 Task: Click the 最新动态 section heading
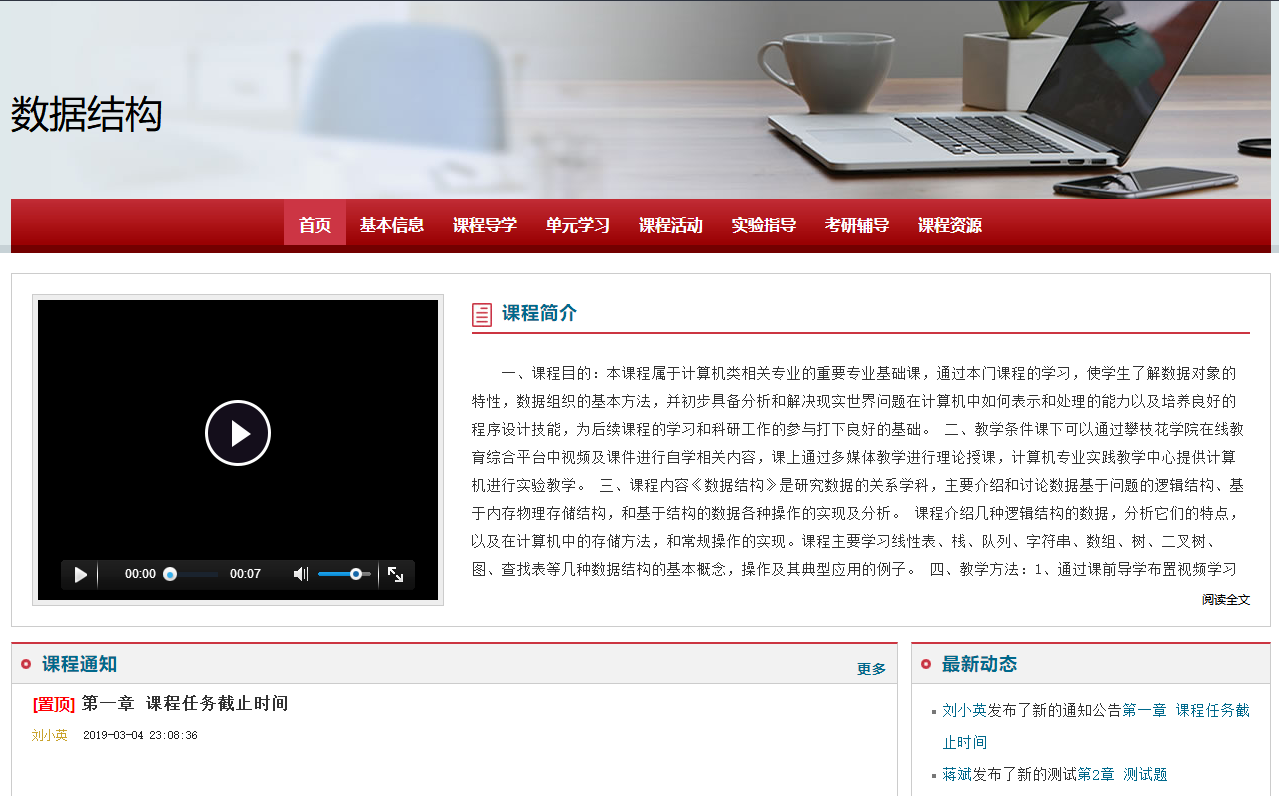click(979, 664)
